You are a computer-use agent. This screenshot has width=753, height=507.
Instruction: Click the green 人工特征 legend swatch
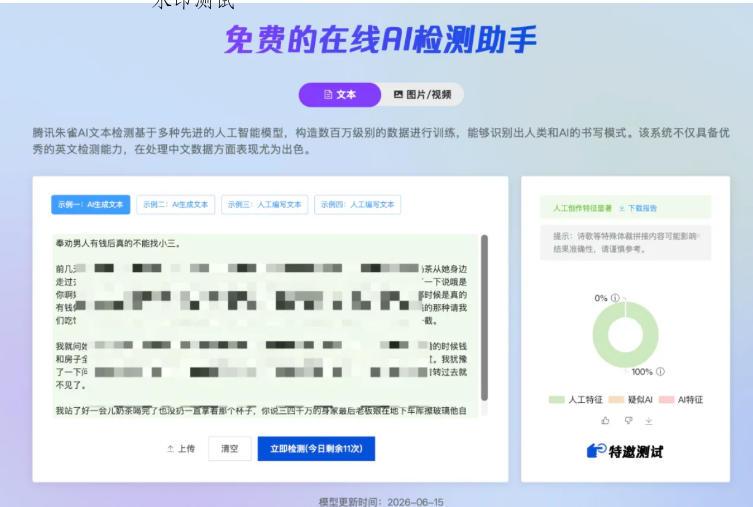pyautogui.click(x=557, y=399)
